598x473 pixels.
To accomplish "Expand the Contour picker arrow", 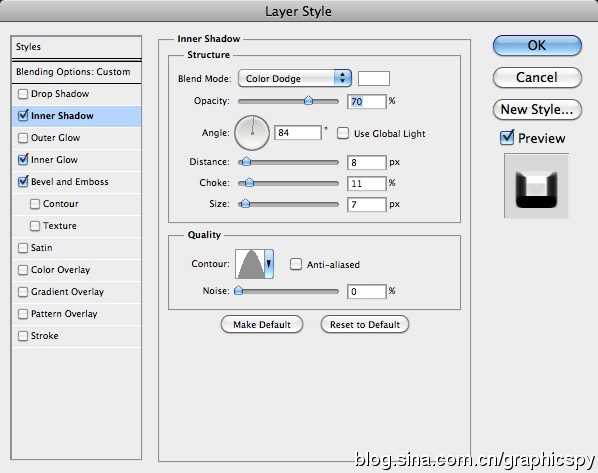I will (269, 264).
